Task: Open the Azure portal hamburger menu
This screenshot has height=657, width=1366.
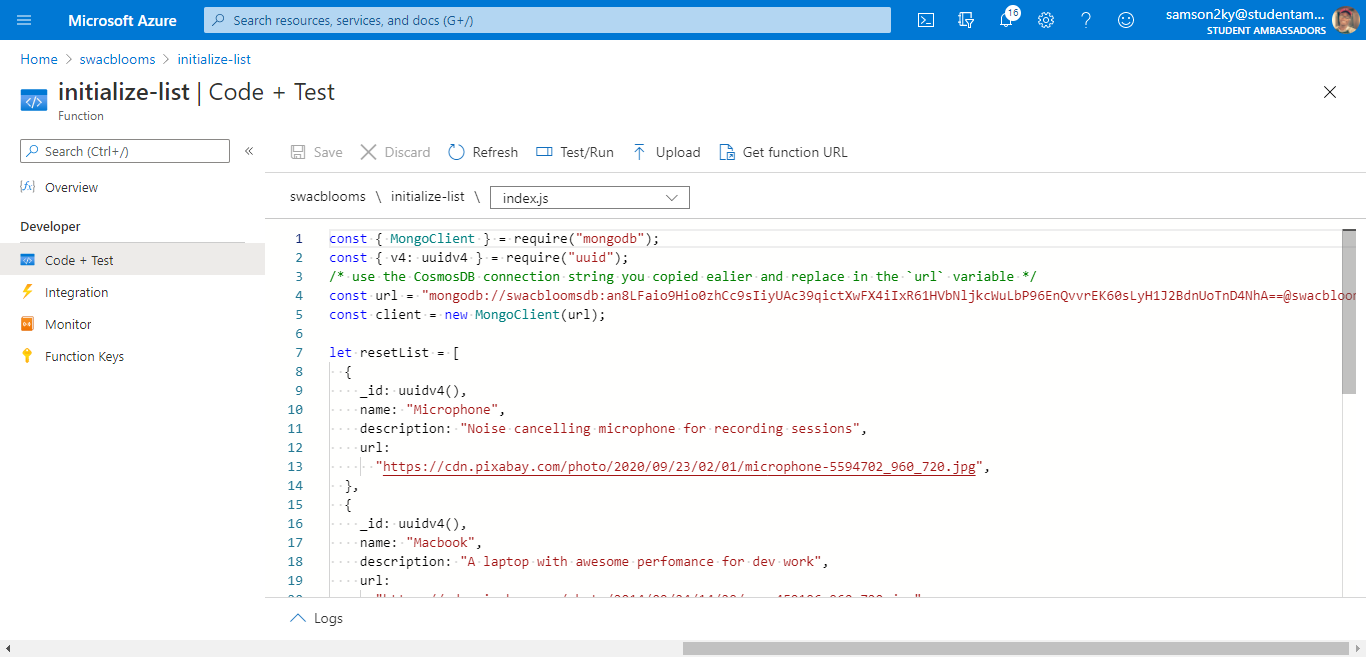Action: point(25,20)
